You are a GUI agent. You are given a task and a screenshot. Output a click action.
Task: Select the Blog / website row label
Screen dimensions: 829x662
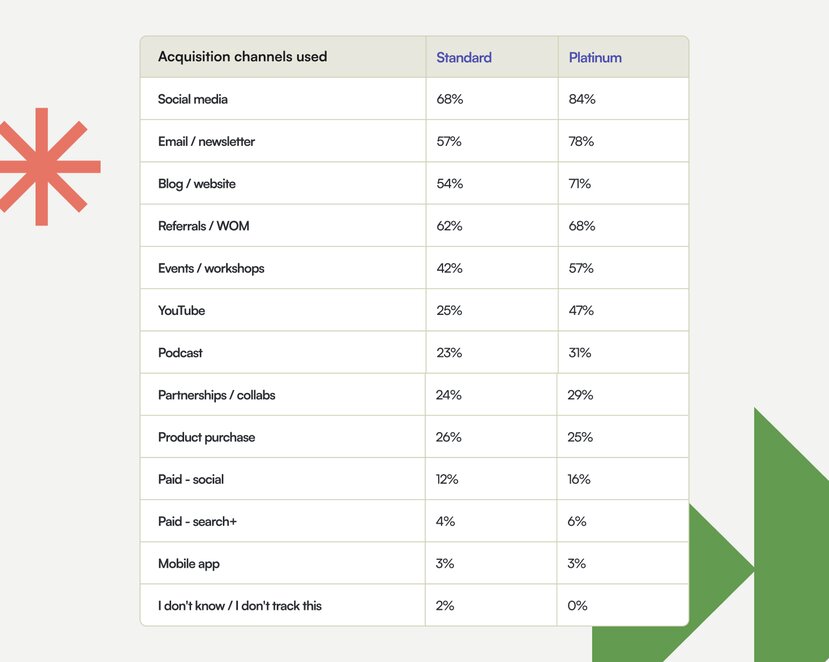(x=197, y=183)
